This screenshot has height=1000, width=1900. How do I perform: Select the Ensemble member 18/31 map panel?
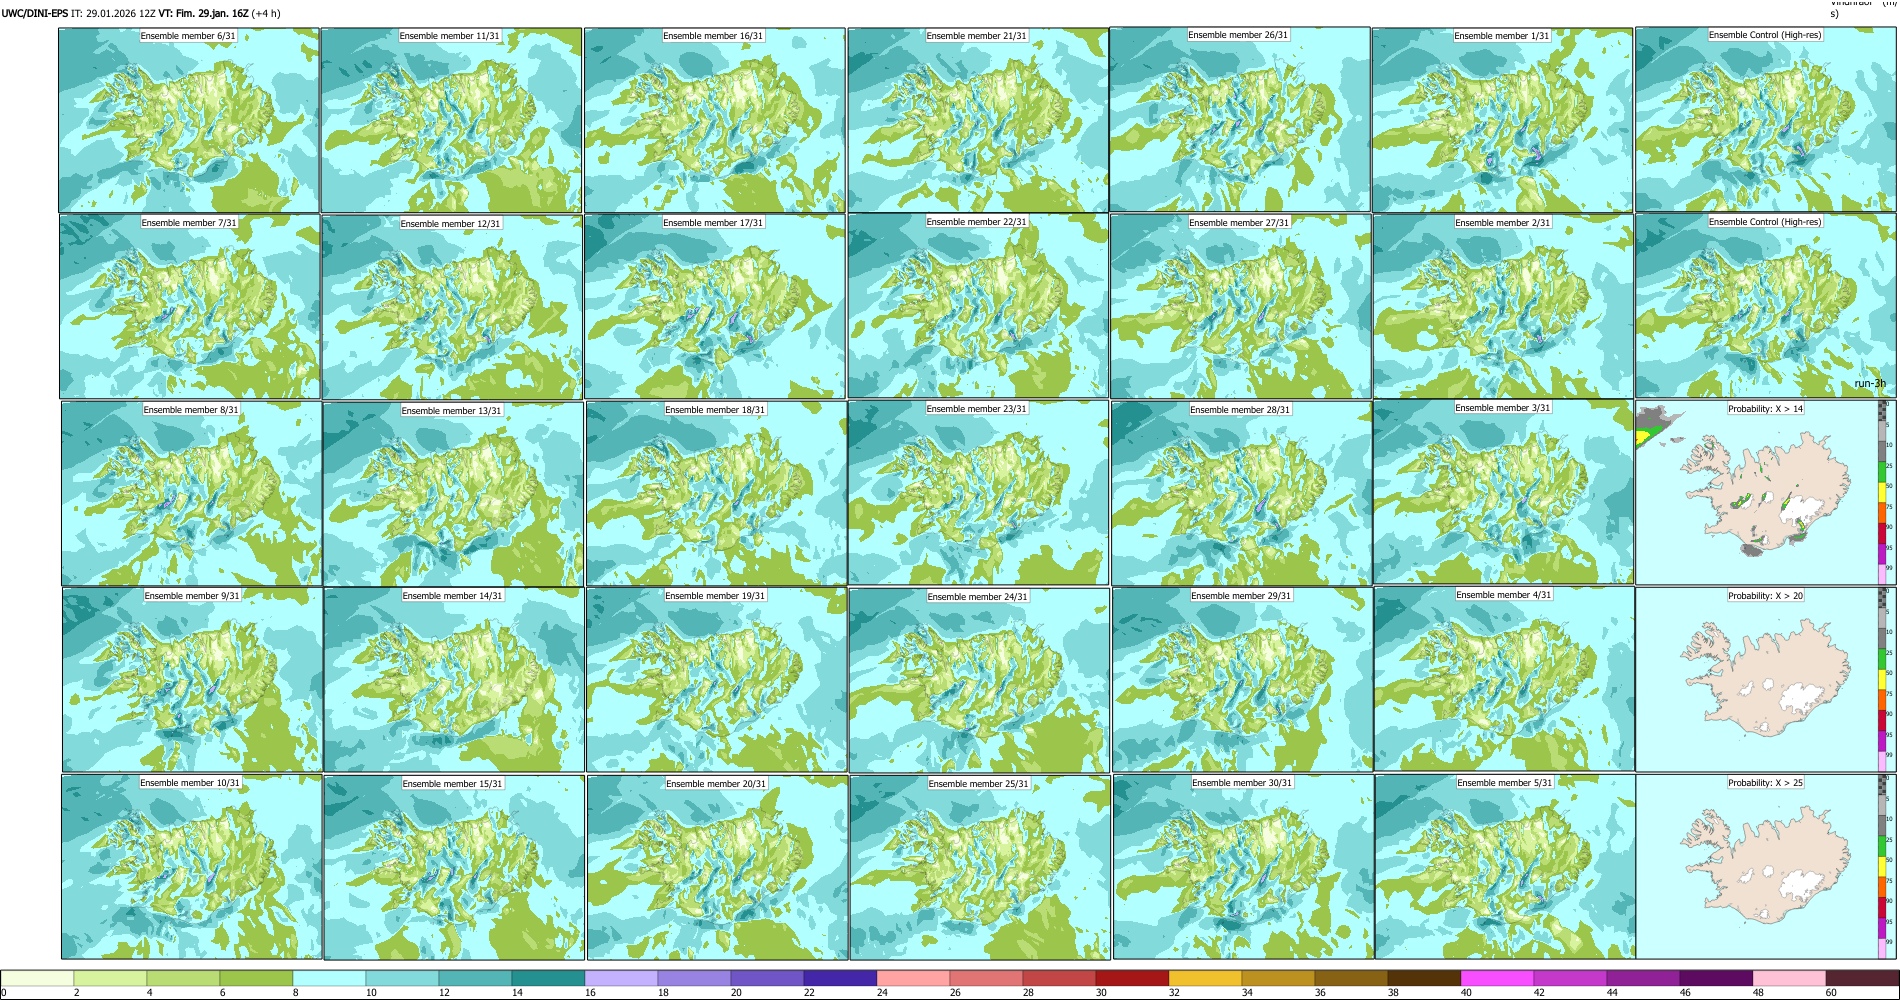click(716, 494)
